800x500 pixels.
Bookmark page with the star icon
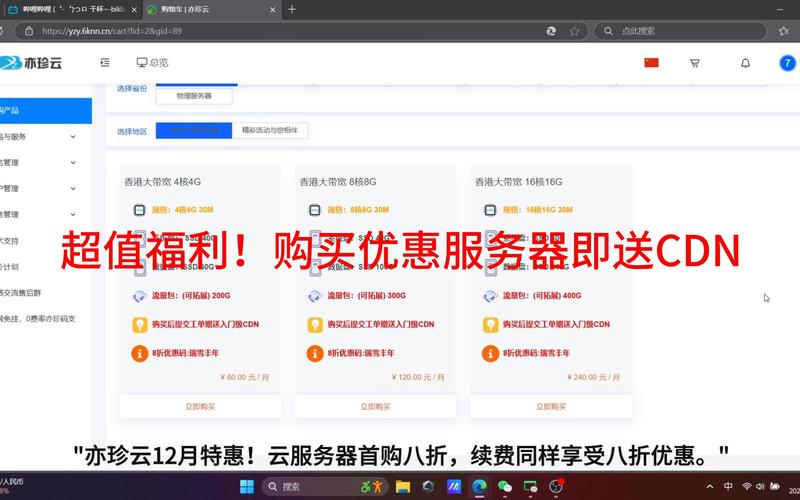(x=574, y=31)
